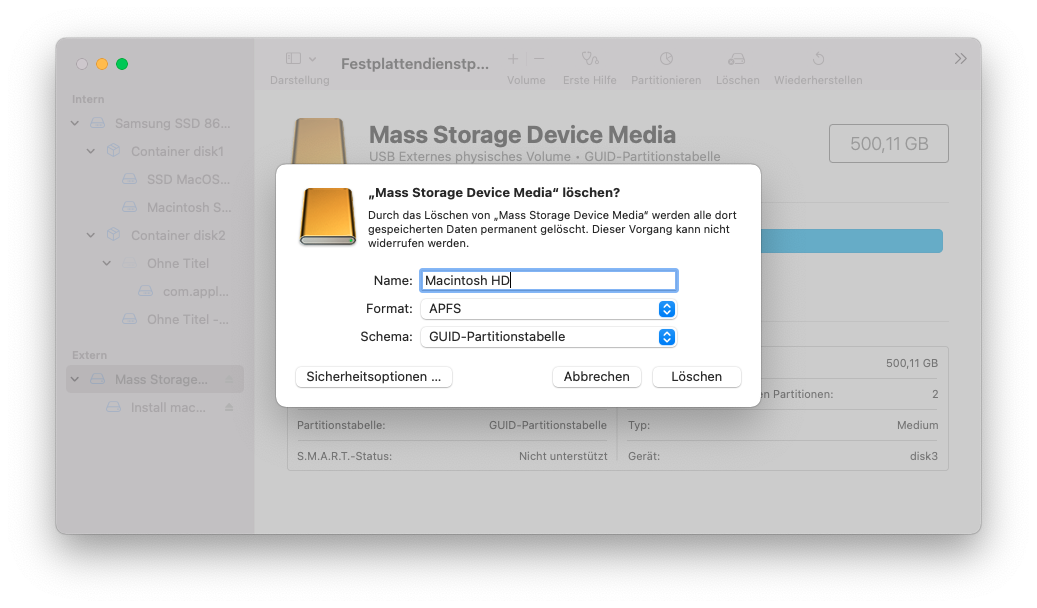The height and width of the screenshot is (608, 1037).
Task: Open the Format APFS dropdown
Action: pyautogui.click(x=548, y=309)
